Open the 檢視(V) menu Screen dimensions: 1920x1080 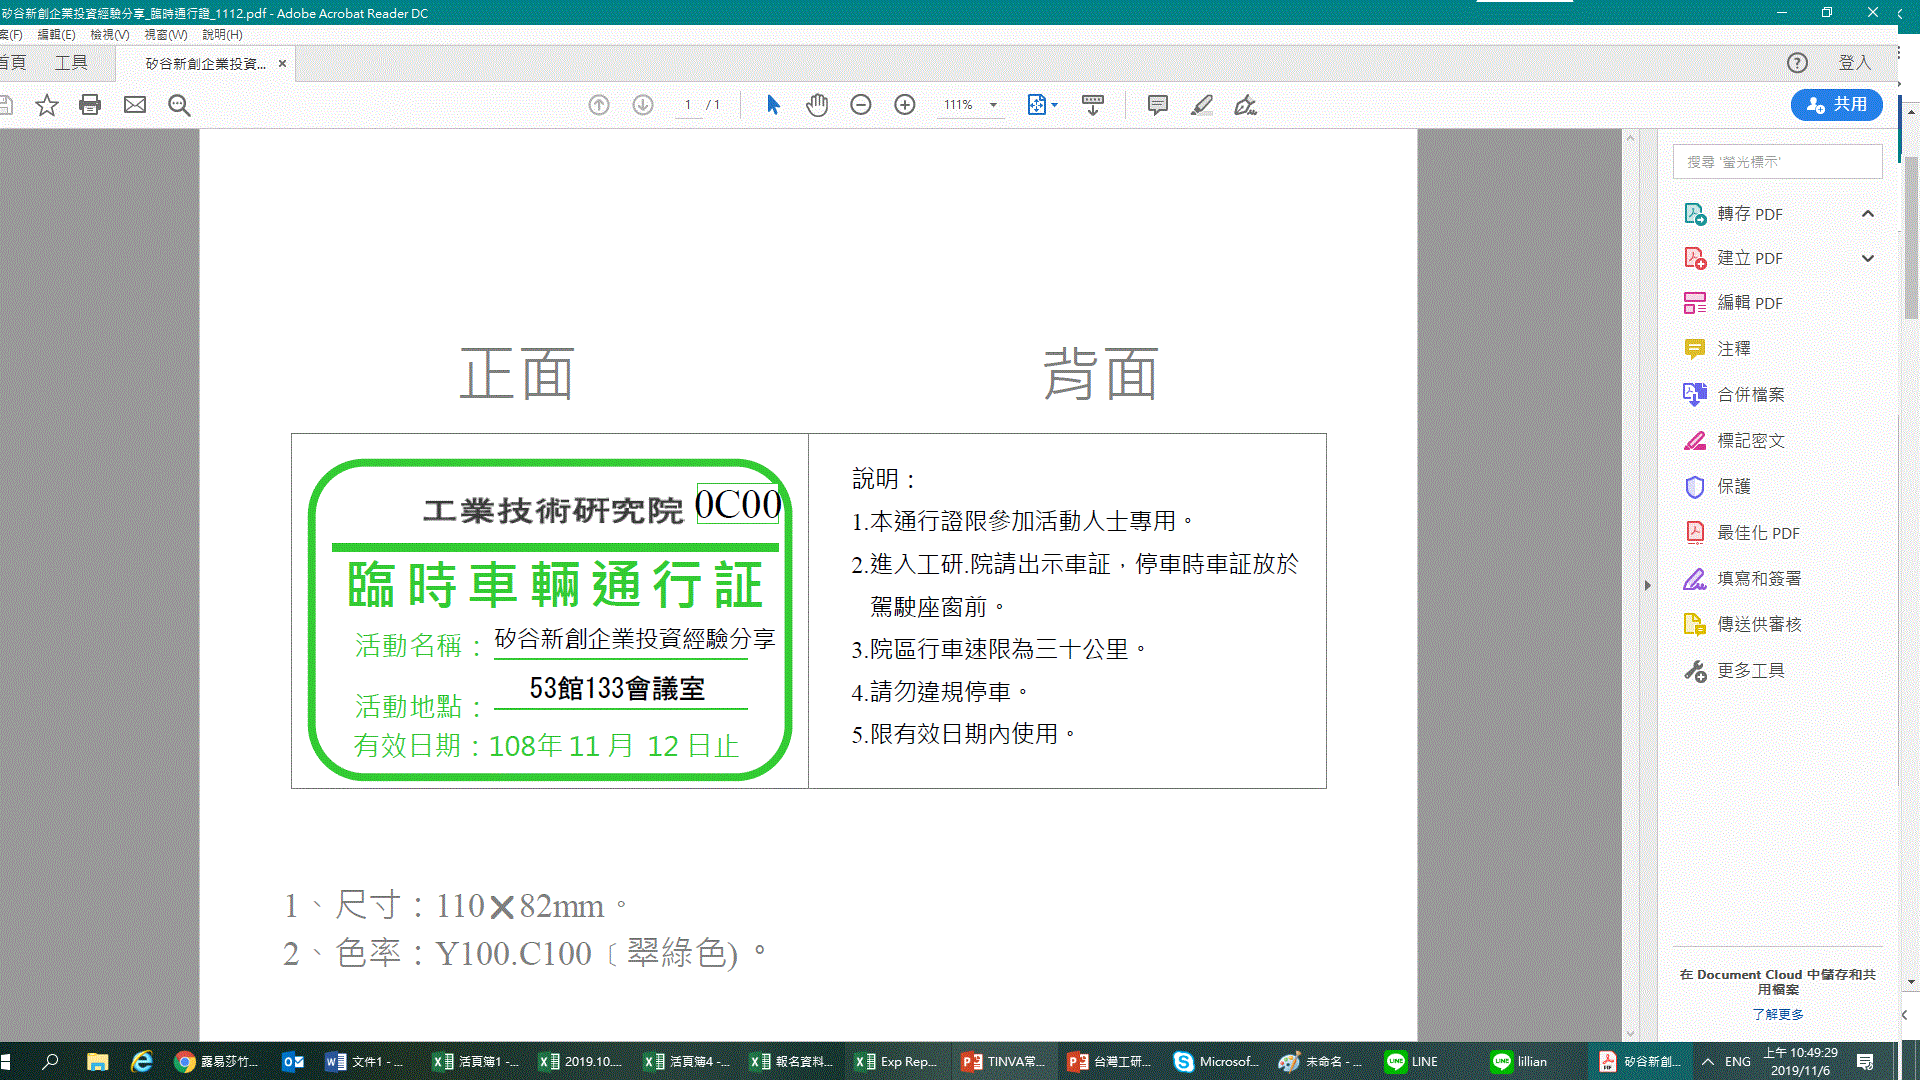(110, 34)
